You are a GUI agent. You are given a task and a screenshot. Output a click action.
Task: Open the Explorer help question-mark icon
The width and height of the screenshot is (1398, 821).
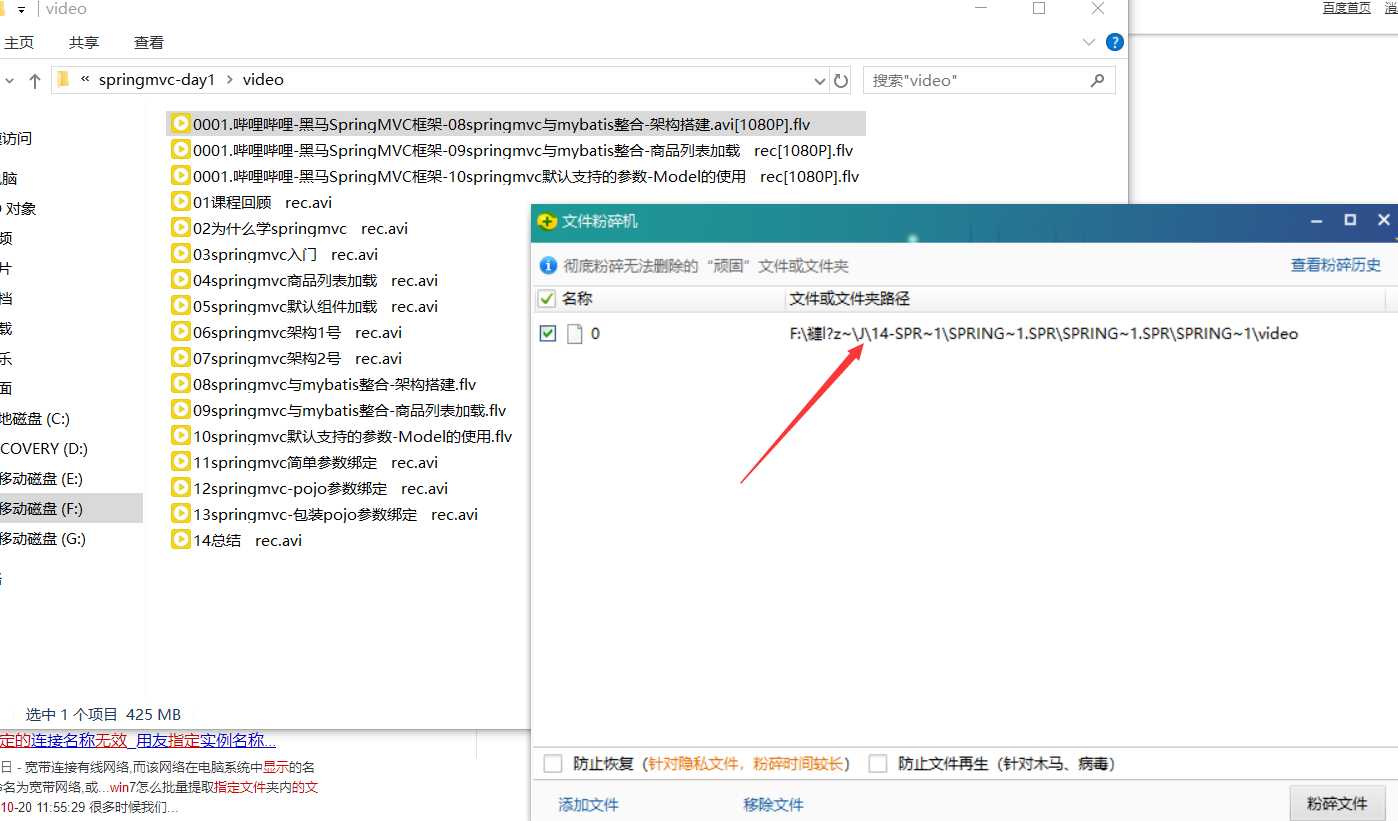point(1114,43)
